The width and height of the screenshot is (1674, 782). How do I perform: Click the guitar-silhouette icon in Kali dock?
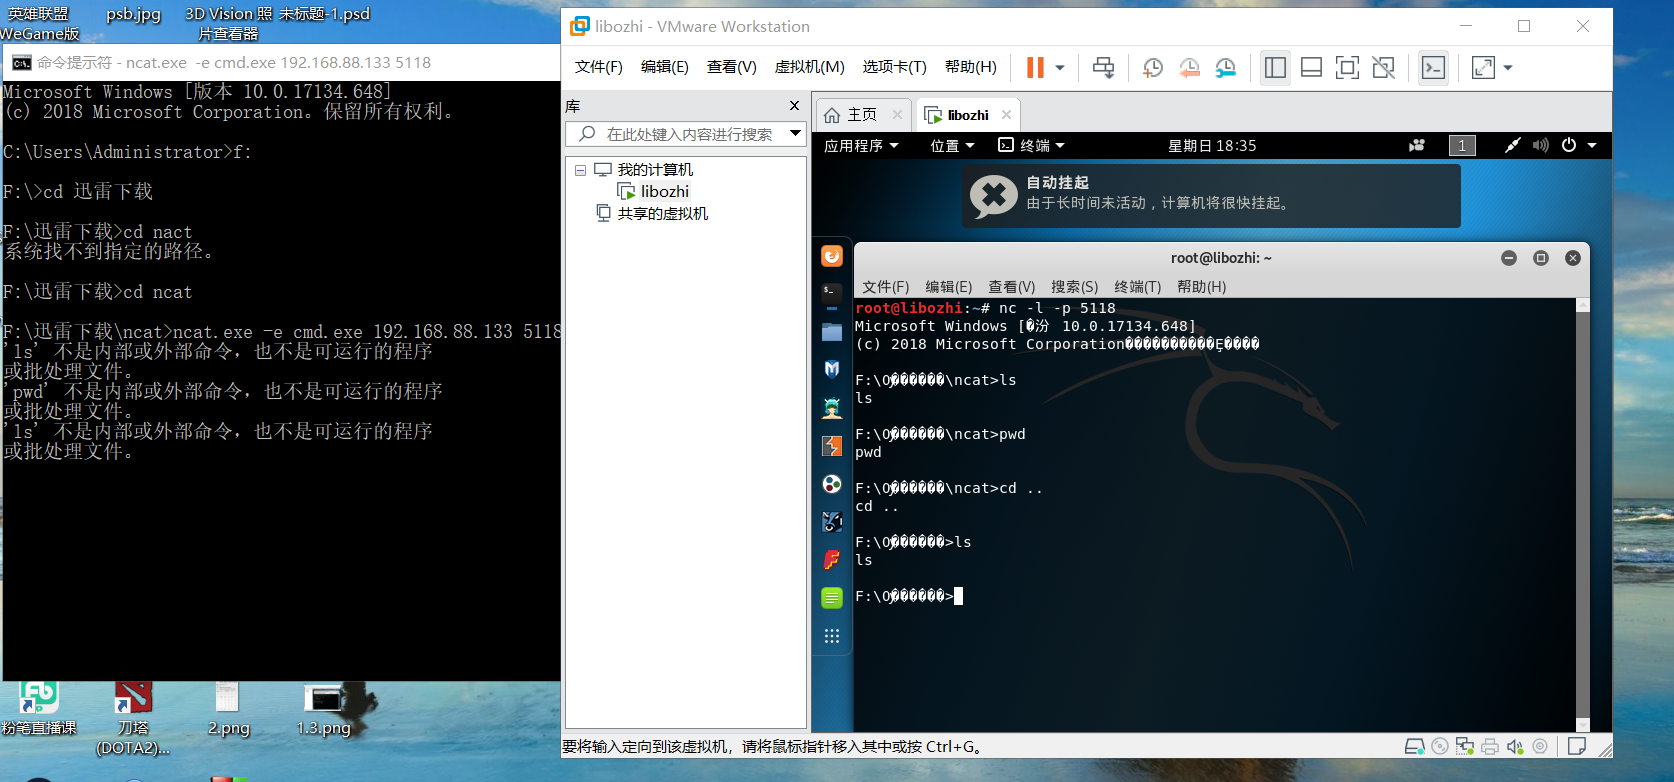832,522
